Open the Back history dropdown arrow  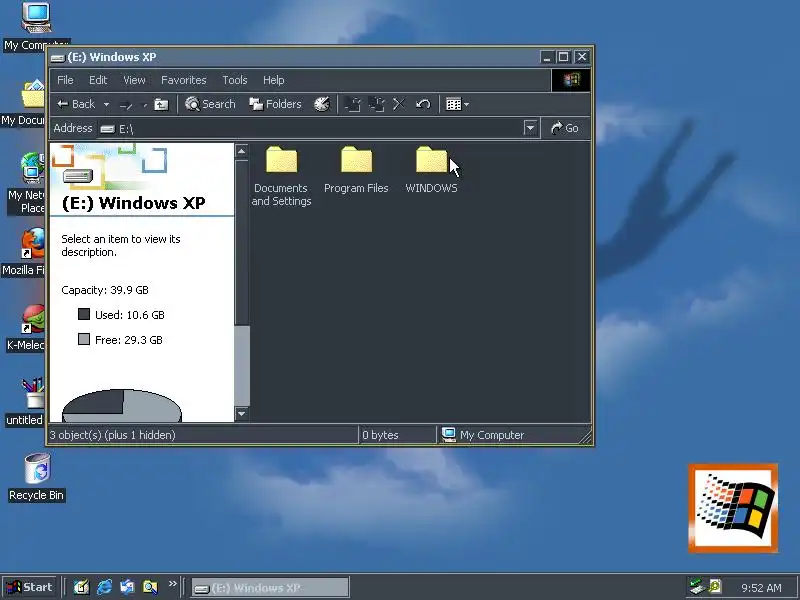tap(106, 105)
